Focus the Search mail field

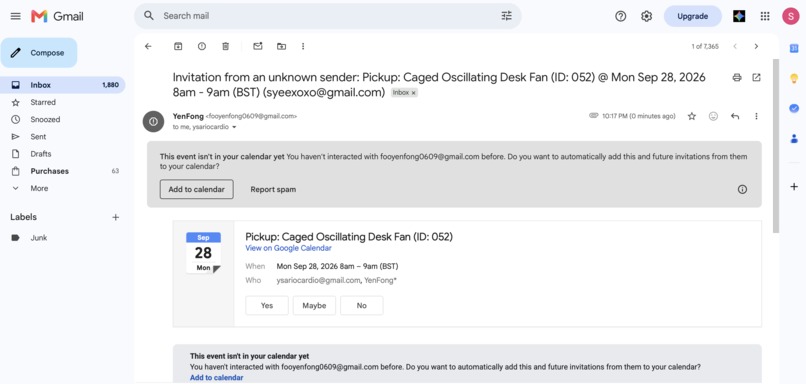tap(329, 16)
